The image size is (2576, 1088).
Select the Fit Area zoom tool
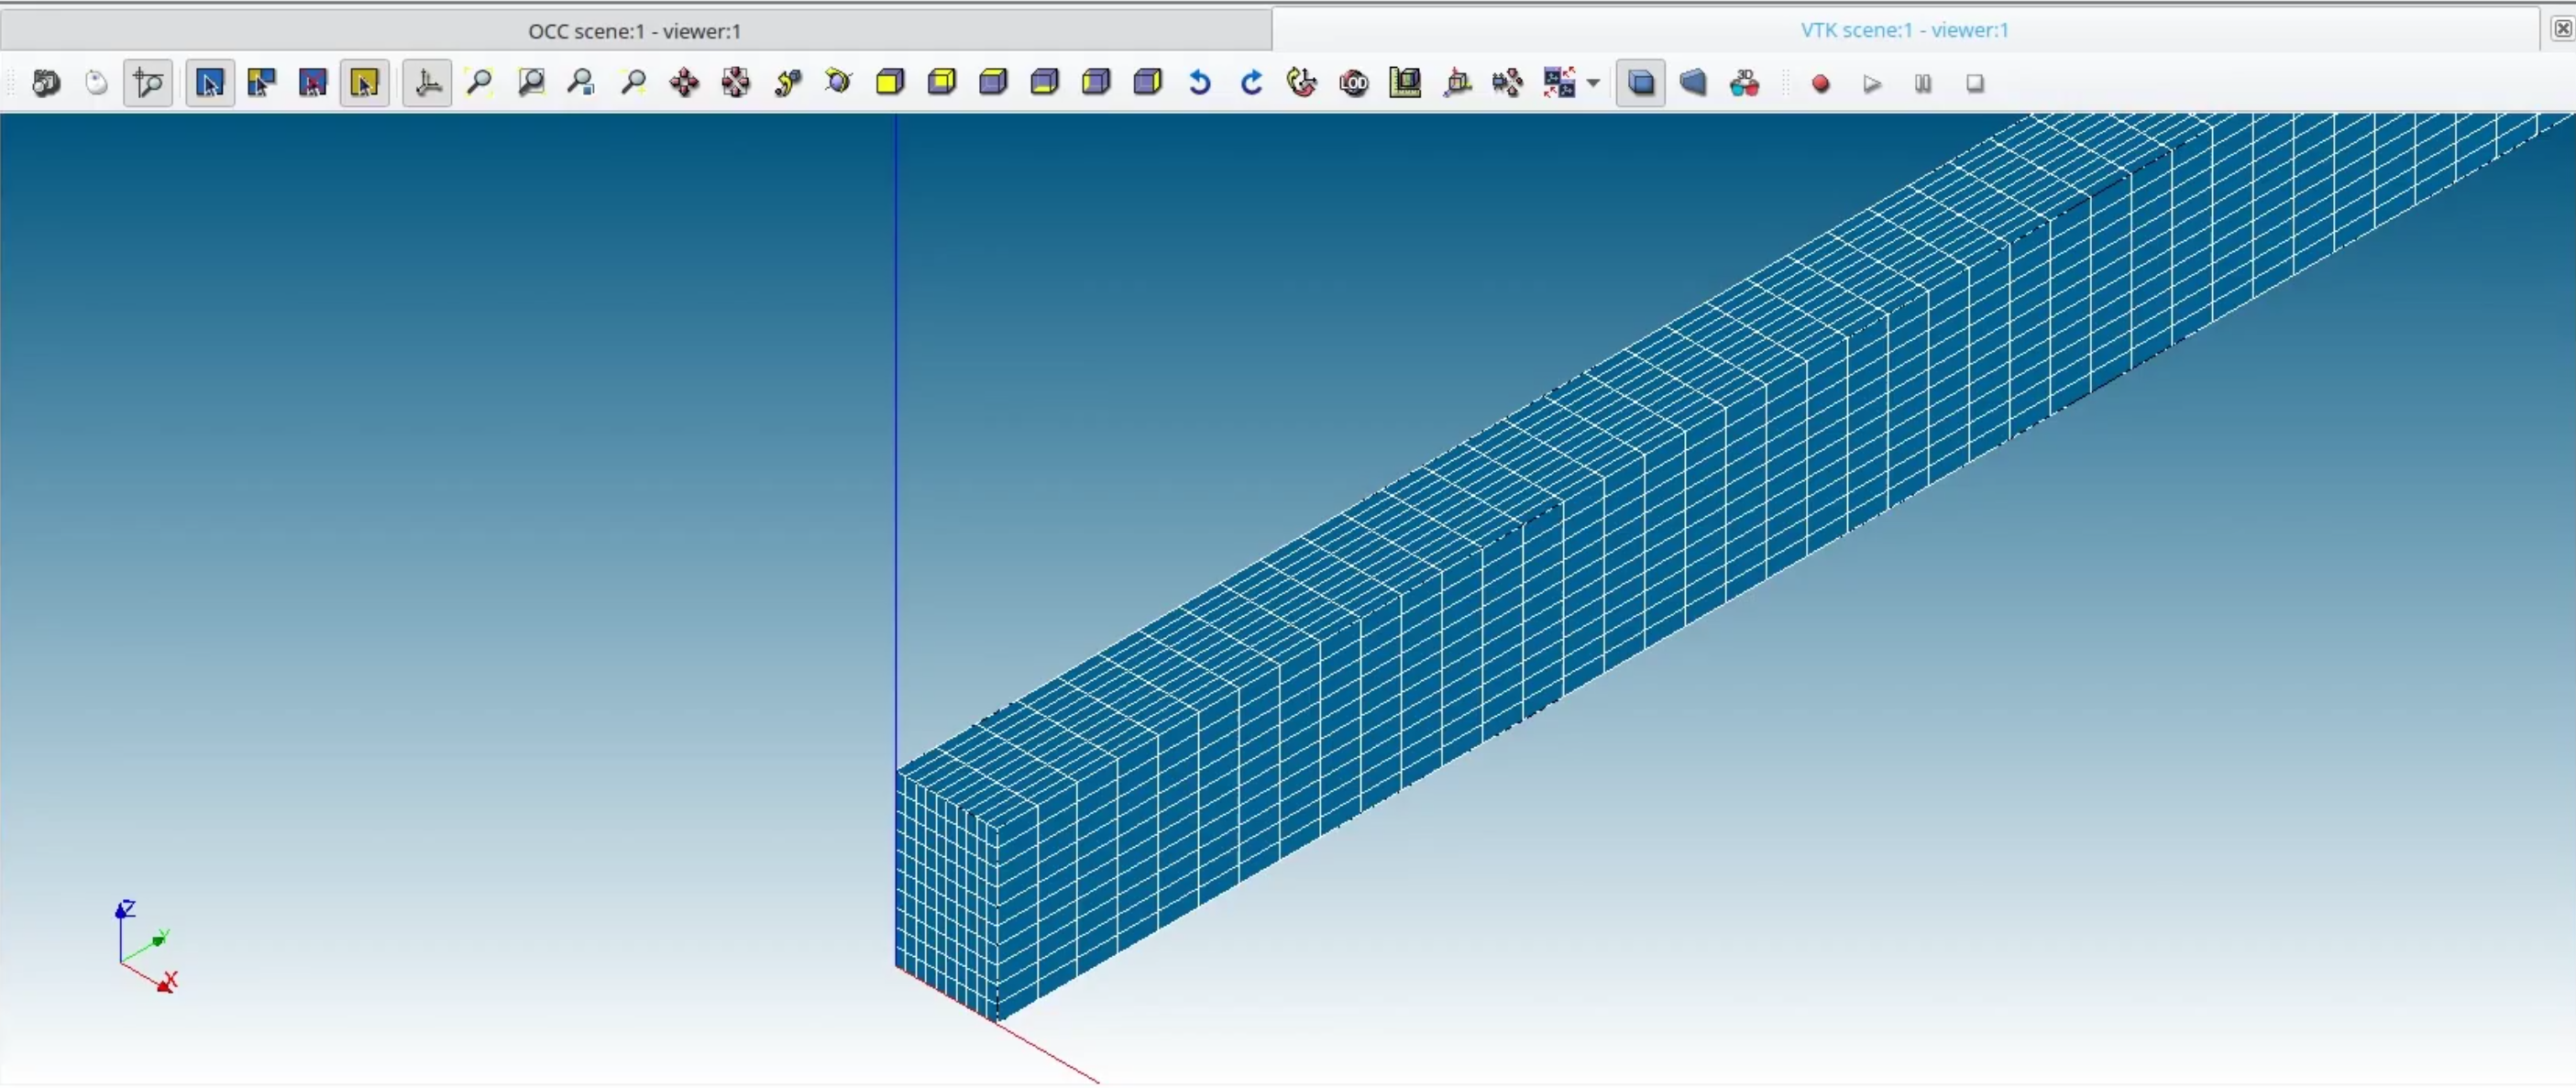[x=531, y=83]
